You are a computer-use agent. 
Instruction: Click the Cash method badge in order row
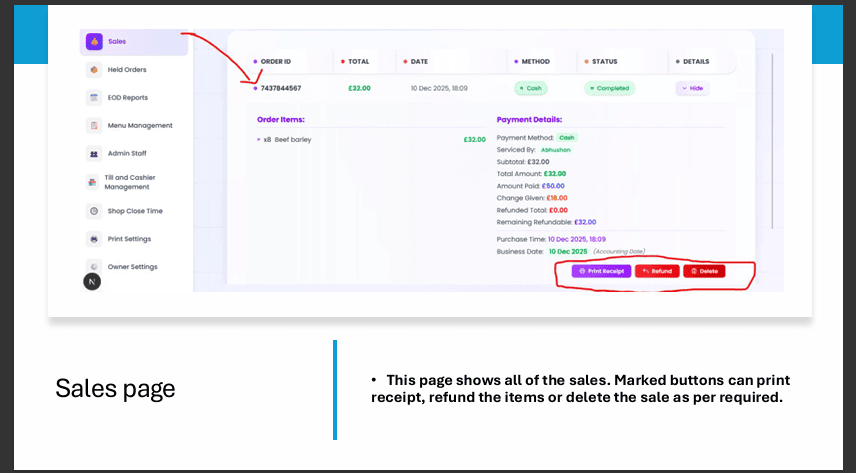(x=531, y=88)
